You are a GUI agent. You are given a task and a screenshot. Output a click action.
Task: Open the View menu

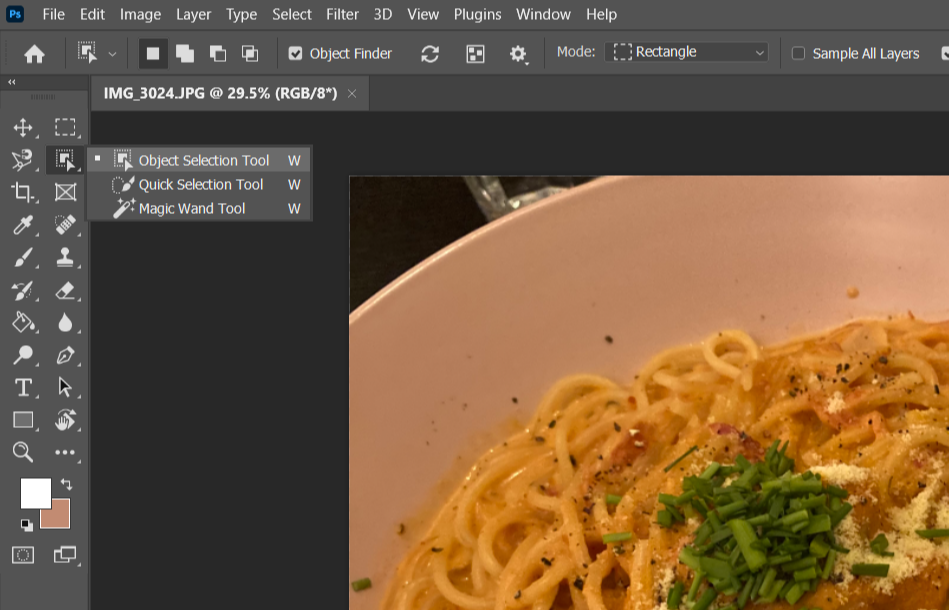[422, 15]
